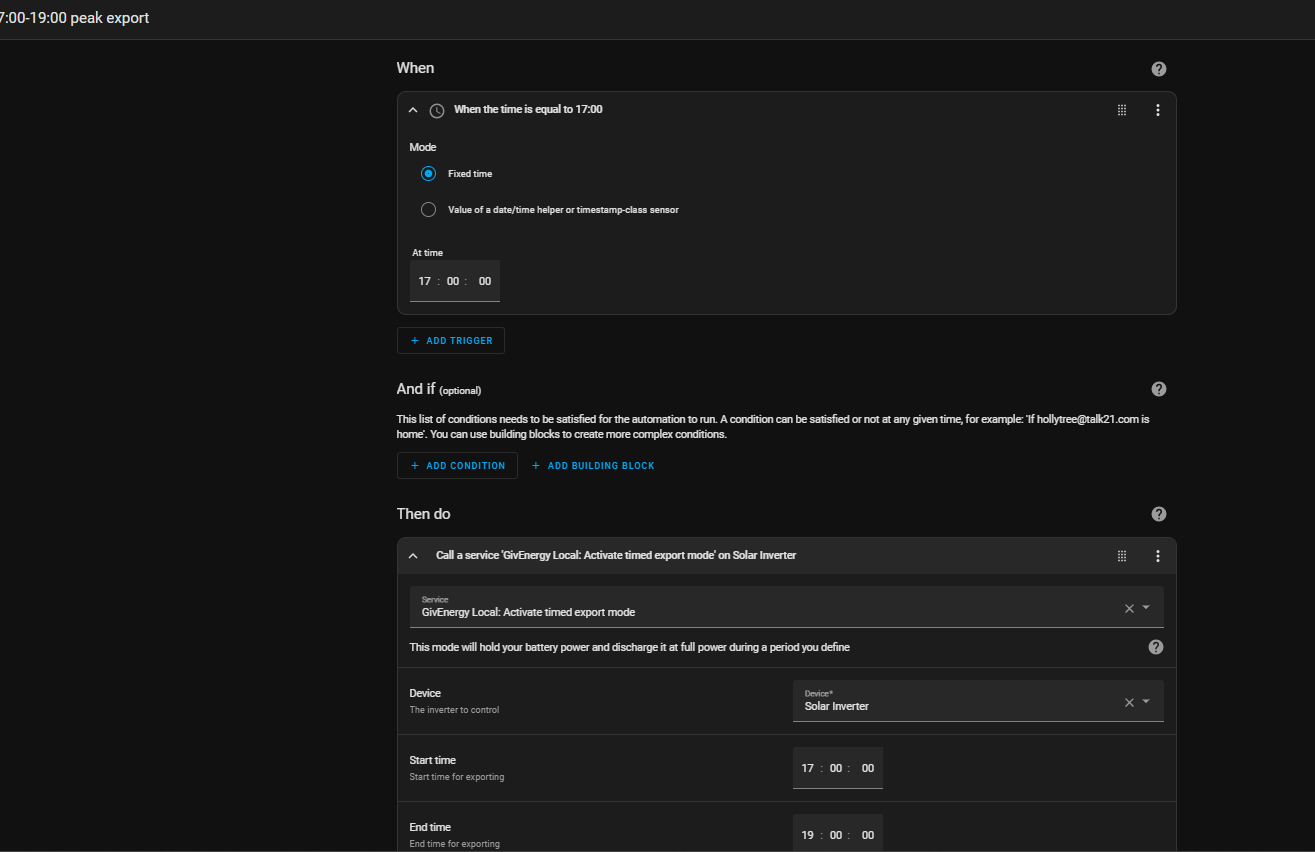Screen dimensions: 1315x852
Task: Click the Add Trigger button
Action: click(451, 340)
